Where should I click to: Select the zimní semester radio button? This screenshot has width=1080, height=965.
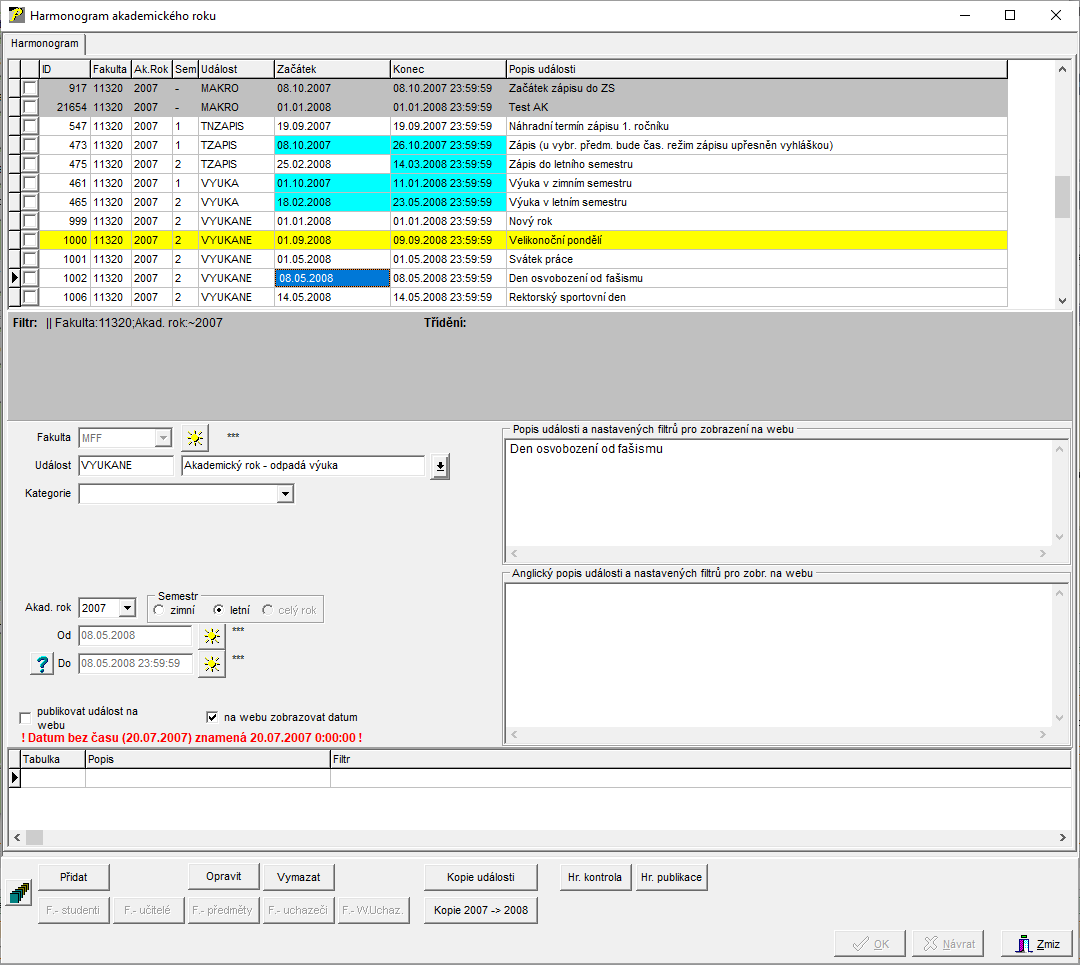tap(159, 609)
